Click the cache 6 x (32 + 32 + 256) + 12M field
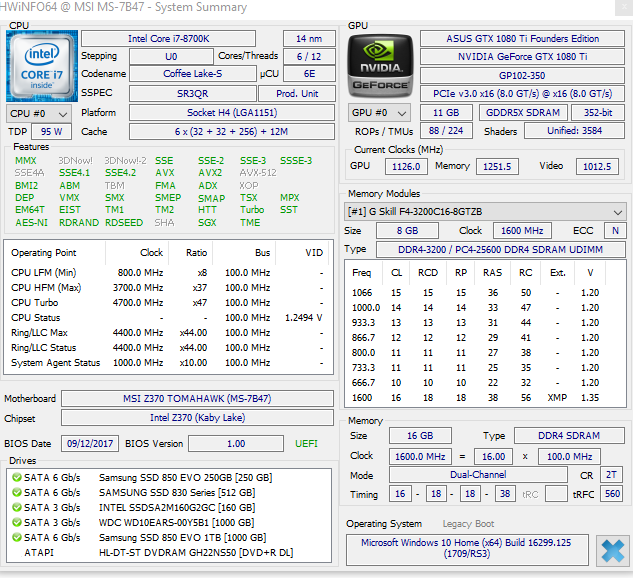This screenshot has height=578, width=633. point(232,132)
